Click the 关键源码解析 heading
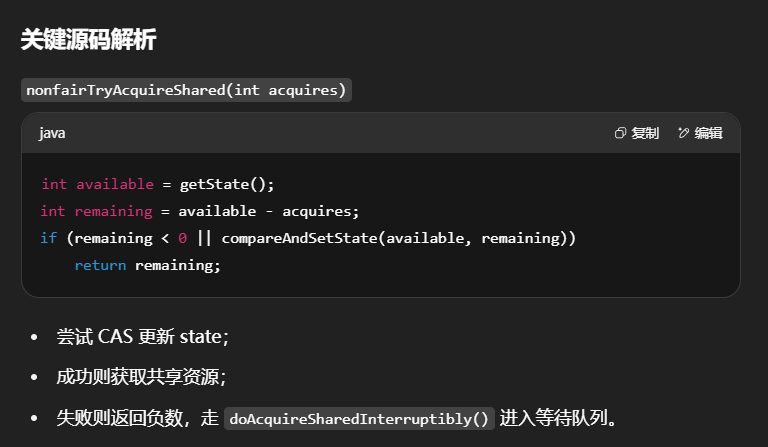Viewport: 768px width, 447px height. pos(88,40)
